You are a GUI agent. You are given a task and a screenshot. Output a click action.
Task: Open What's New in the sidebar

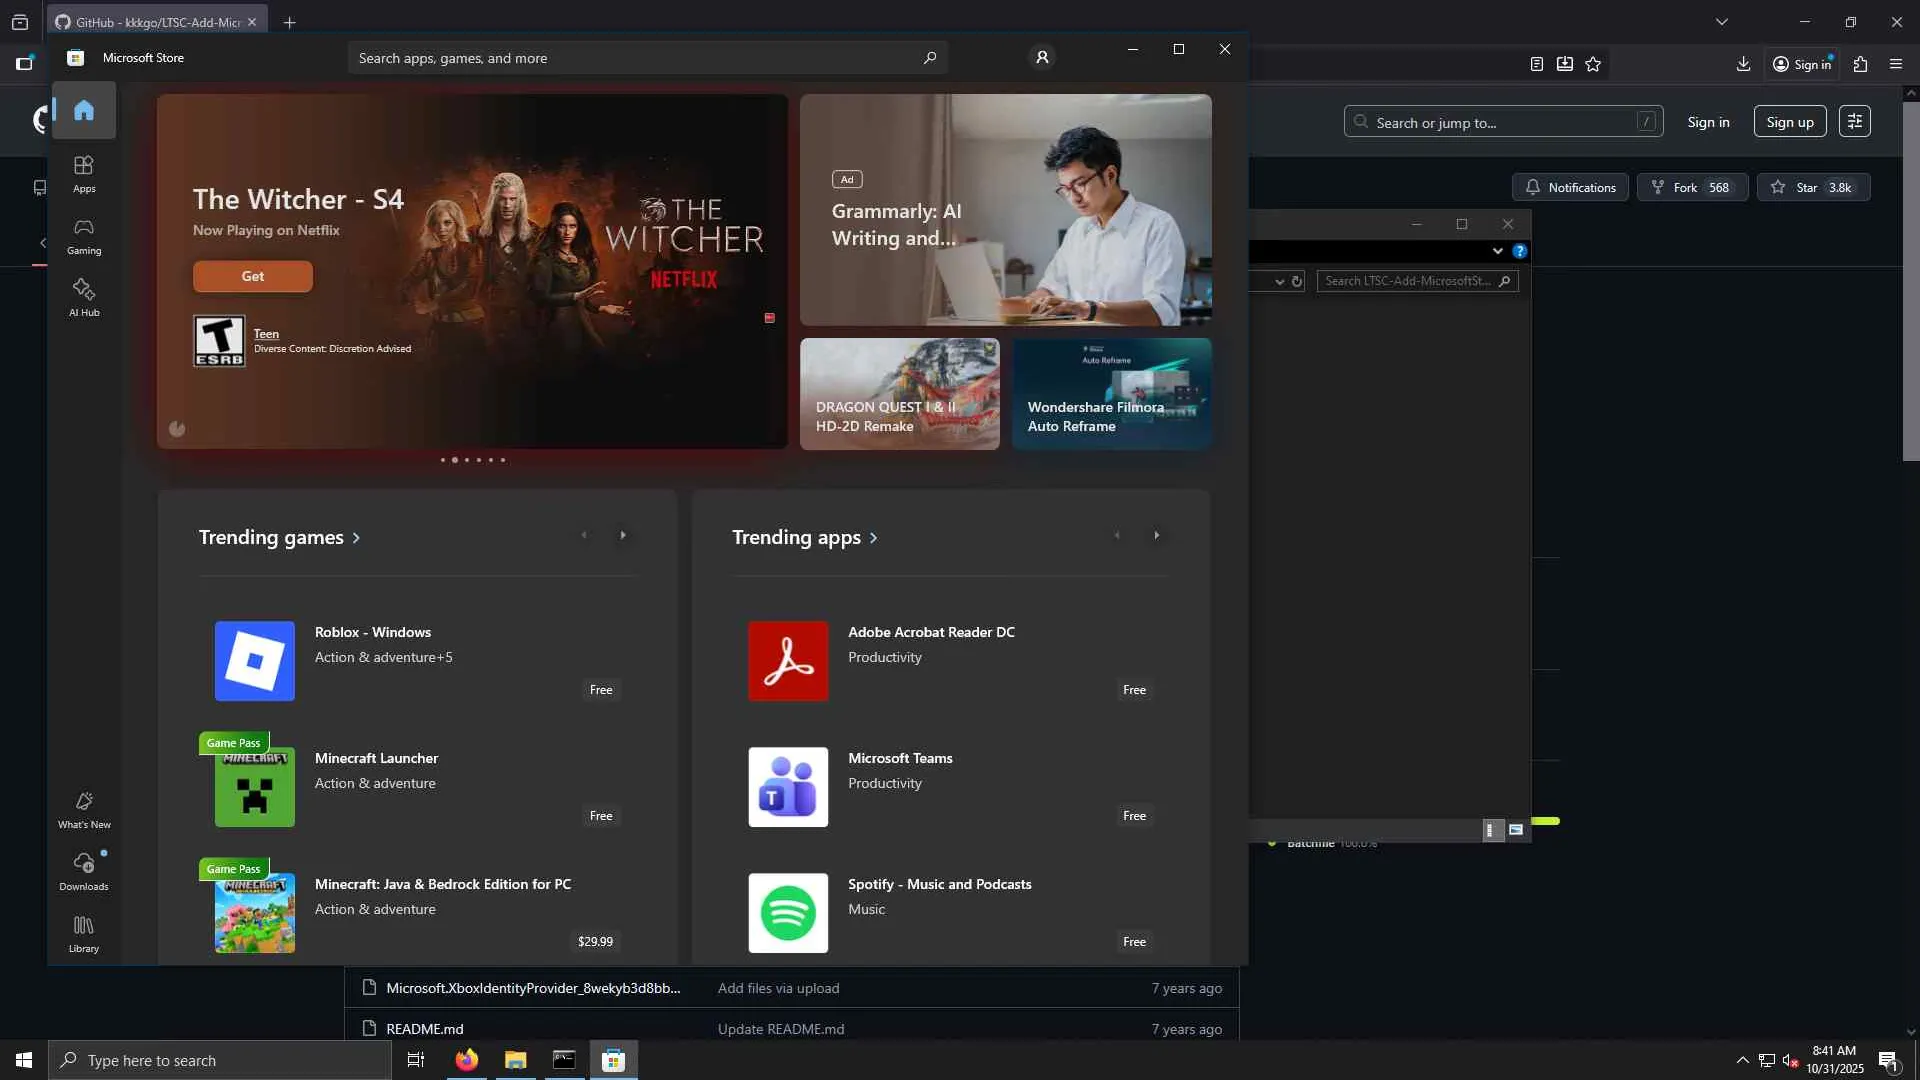pyautogui.click(x=84, y=810)
